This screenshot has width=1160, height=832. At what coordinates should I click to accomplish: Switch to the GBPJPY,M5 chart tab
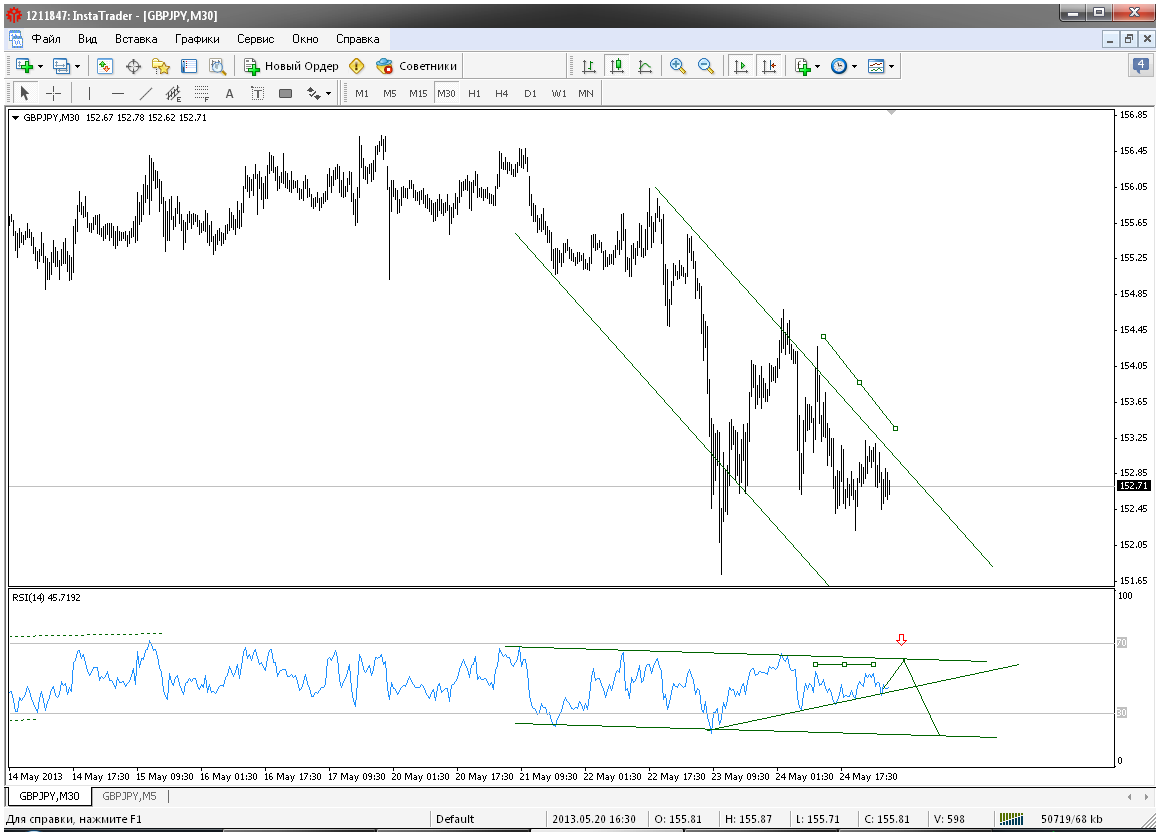pyautogui.click(x=129, y=797)
